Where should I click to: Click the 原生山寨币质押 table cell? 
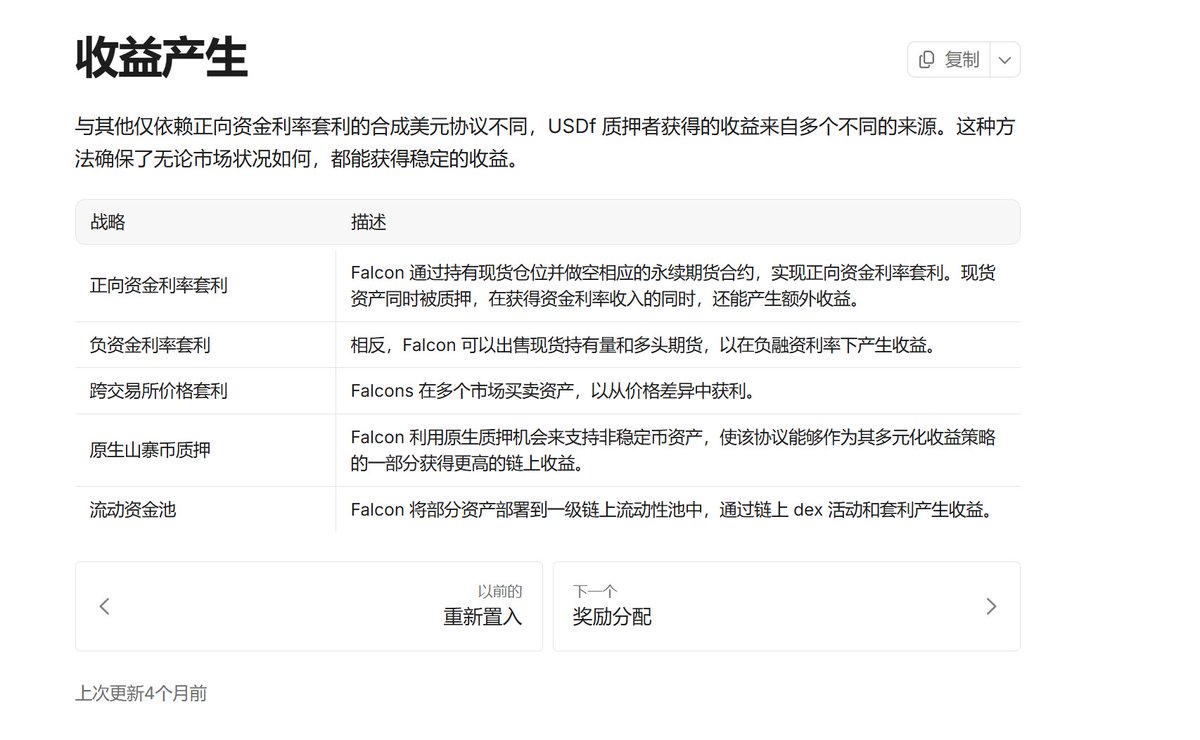point(205,450)
